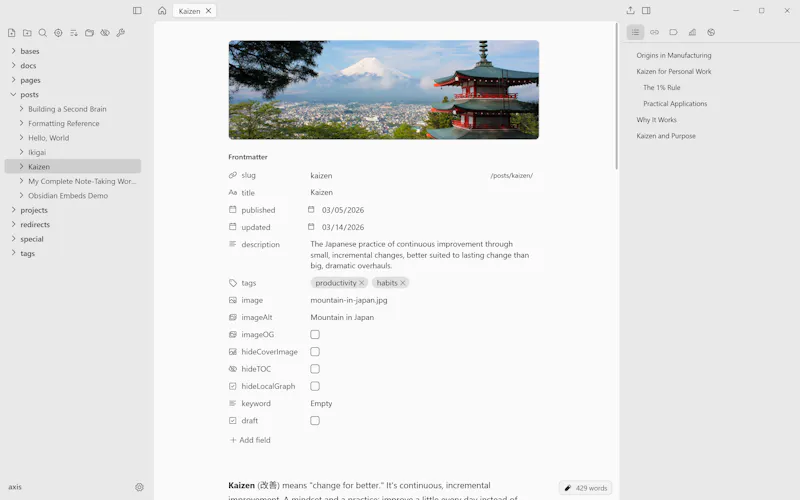Close the Kaizen tab
Viewport: 800px width, 500px height.
click(208, 11)
